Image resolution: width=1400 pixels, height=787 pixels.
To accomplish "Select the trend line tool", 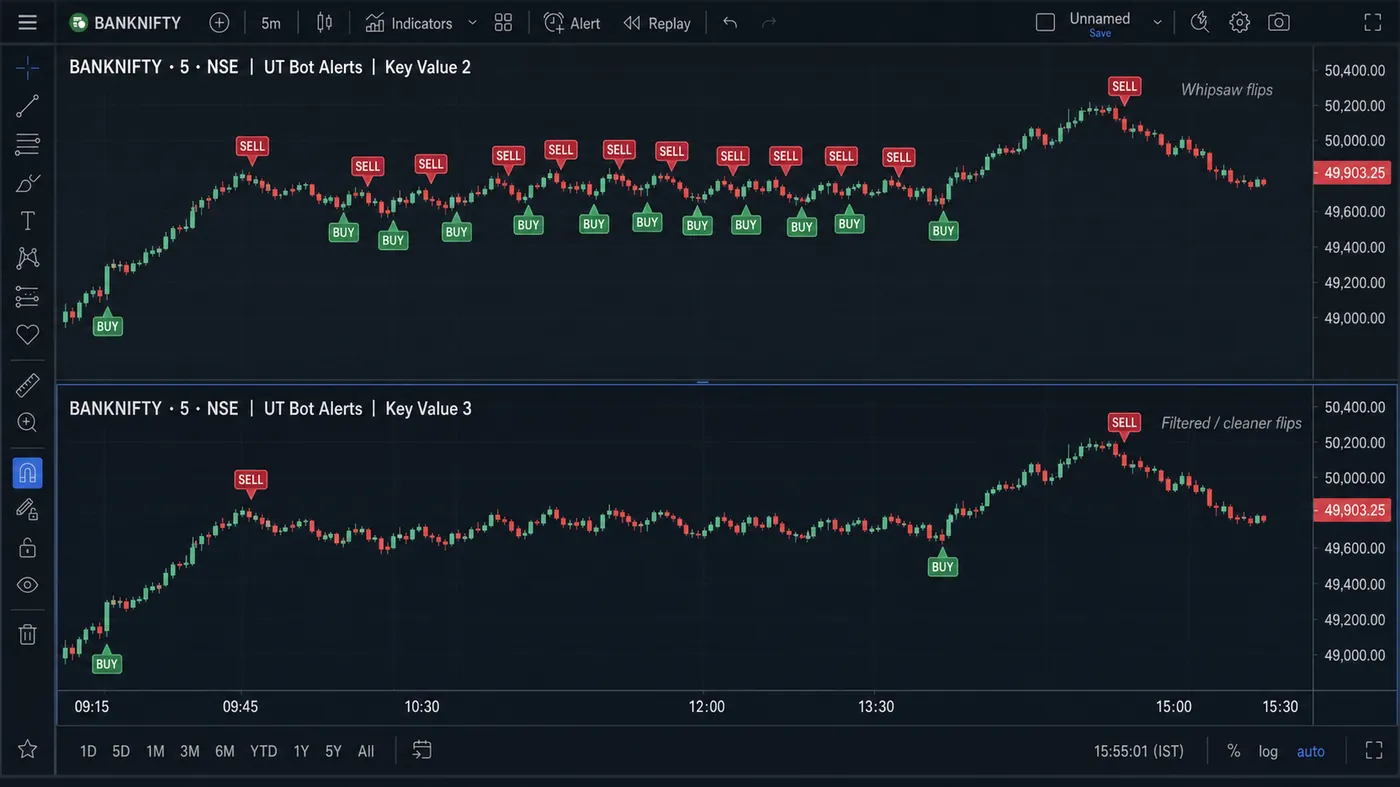I will (x=27, y=106).
